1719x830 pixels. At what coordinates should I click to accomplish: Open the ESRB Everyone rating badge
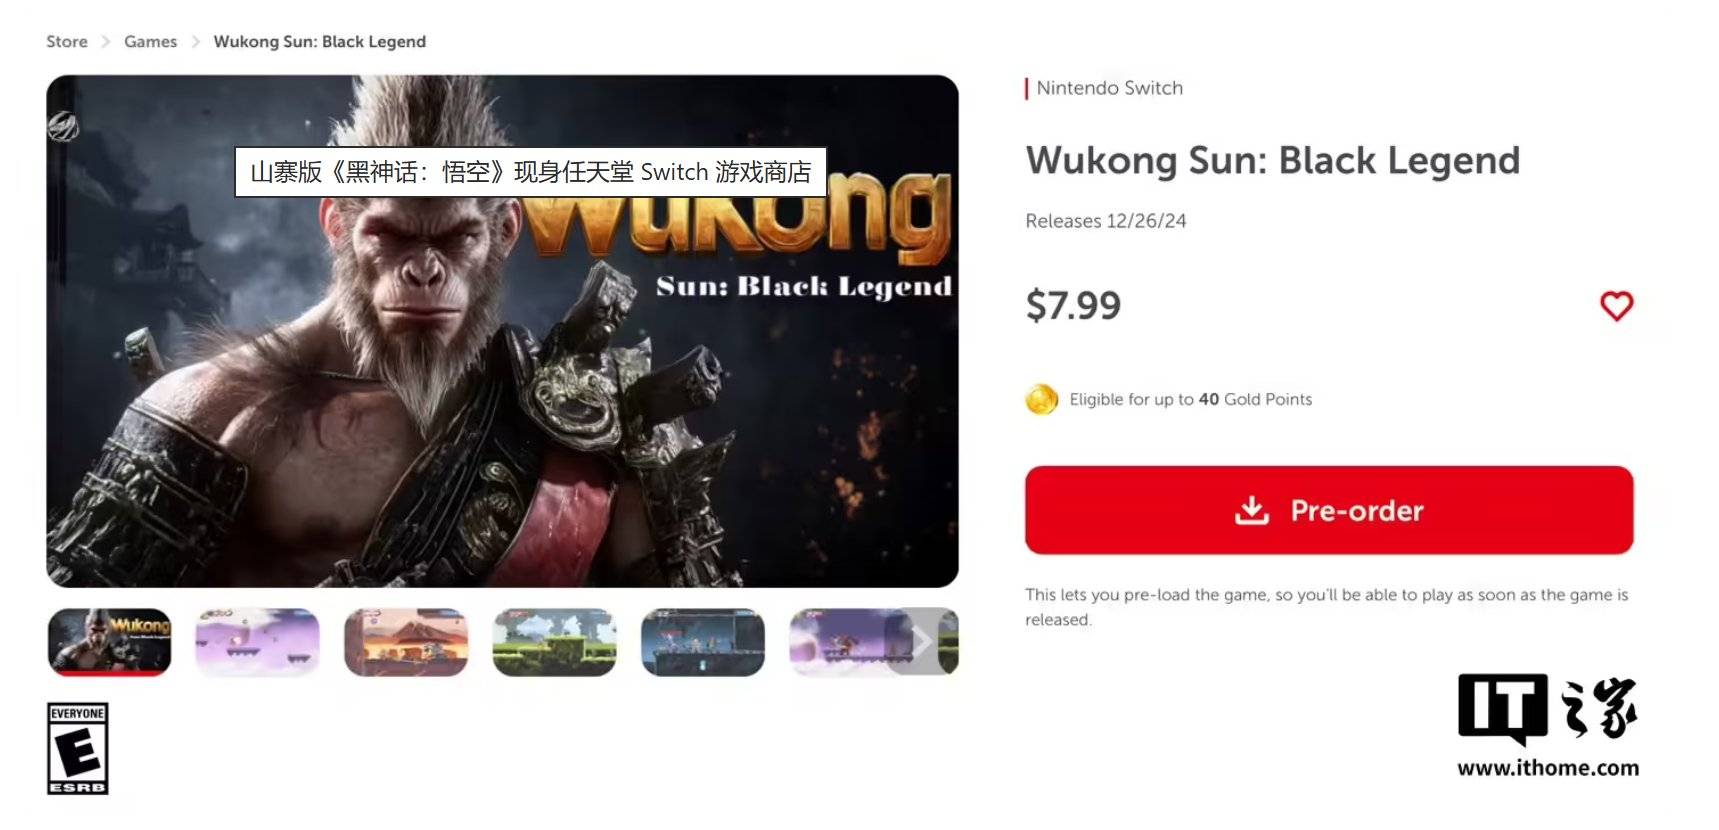point(78,749)
